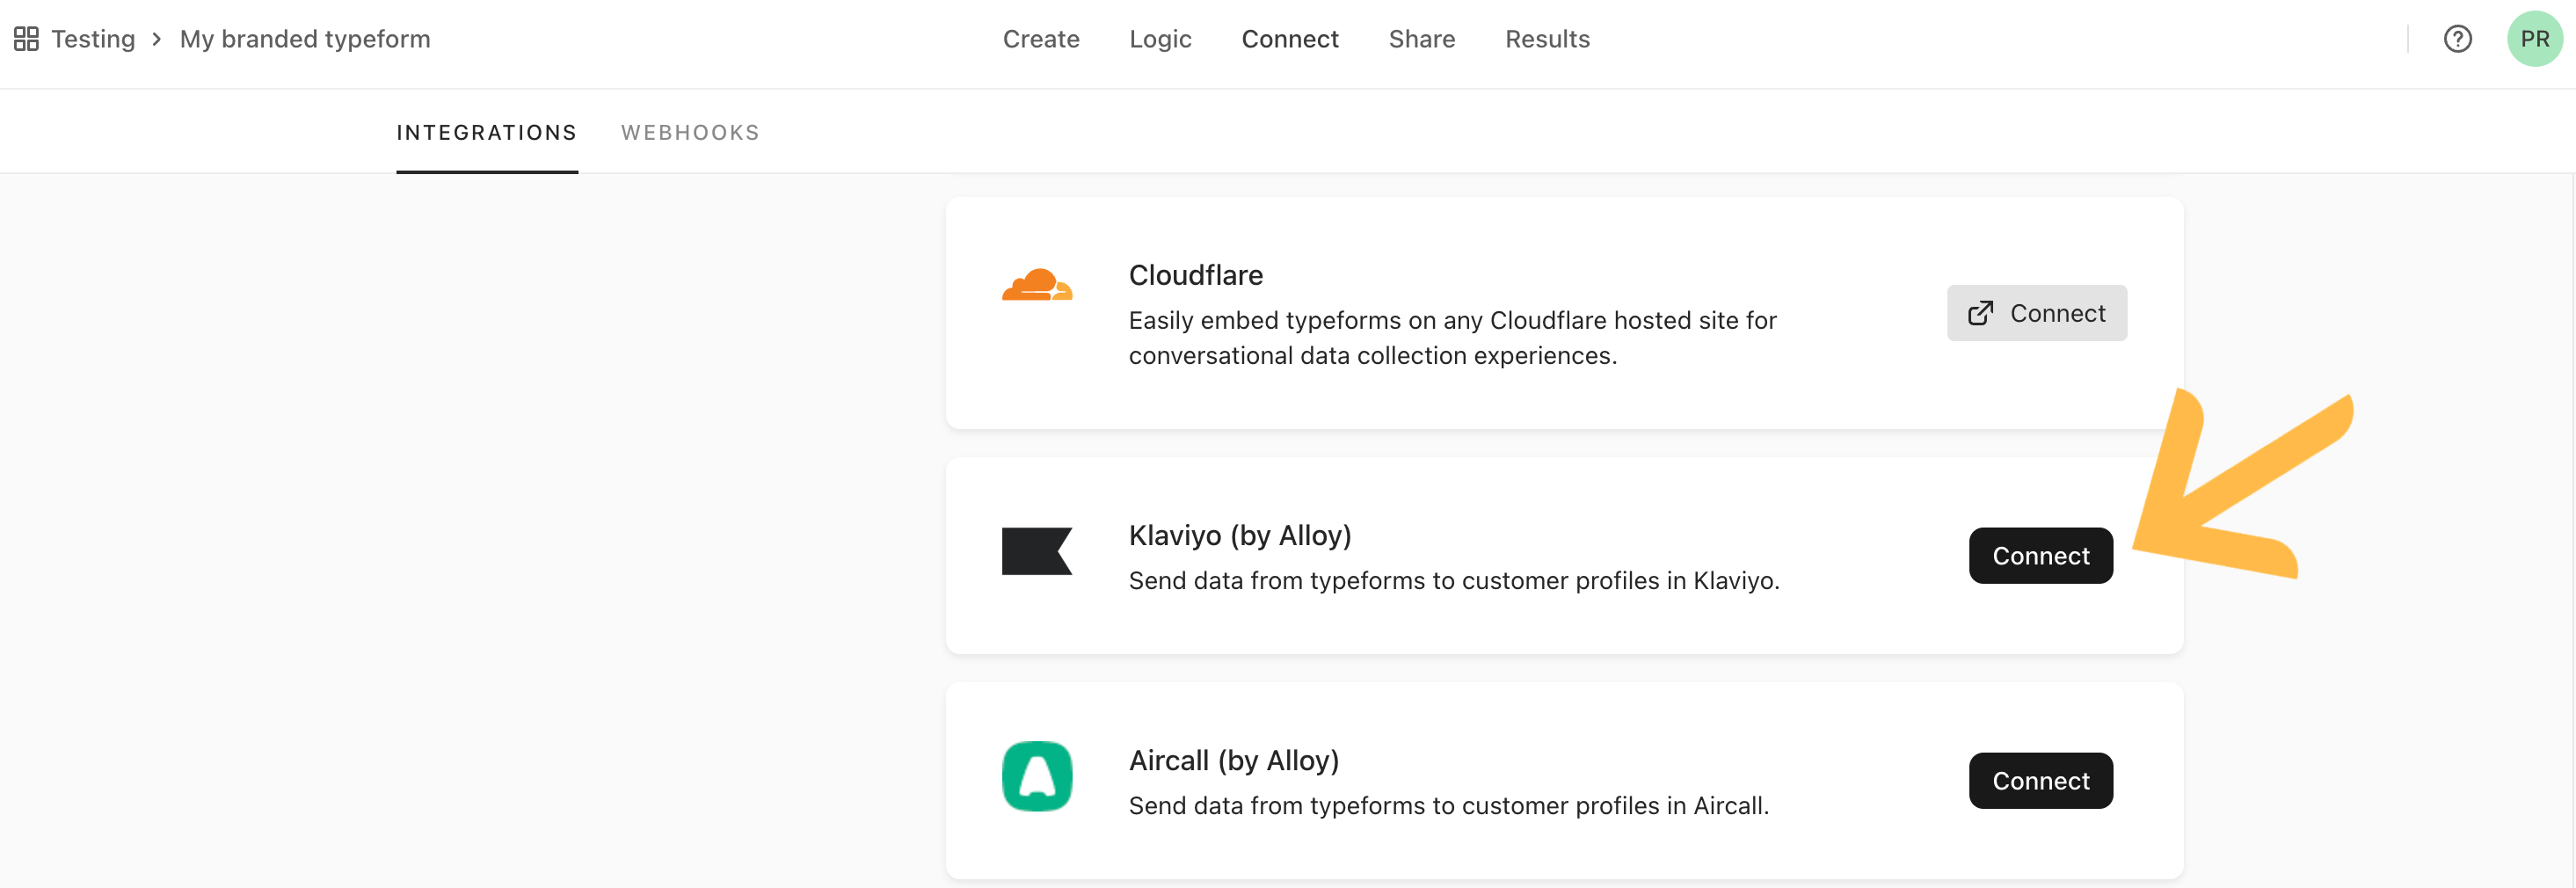Click the Aircall logo icon
The height and width of the screenshot is (888, 2576).
pos(1037,776)
